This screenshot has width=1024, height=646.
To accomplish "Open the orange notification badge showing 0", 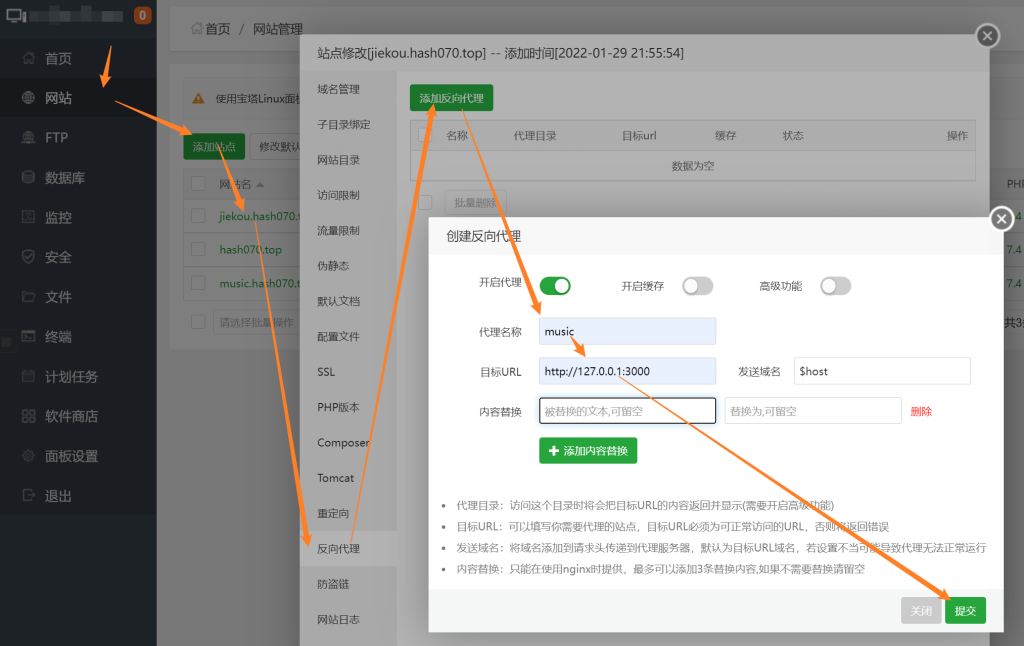I will (x=142, y=15).
